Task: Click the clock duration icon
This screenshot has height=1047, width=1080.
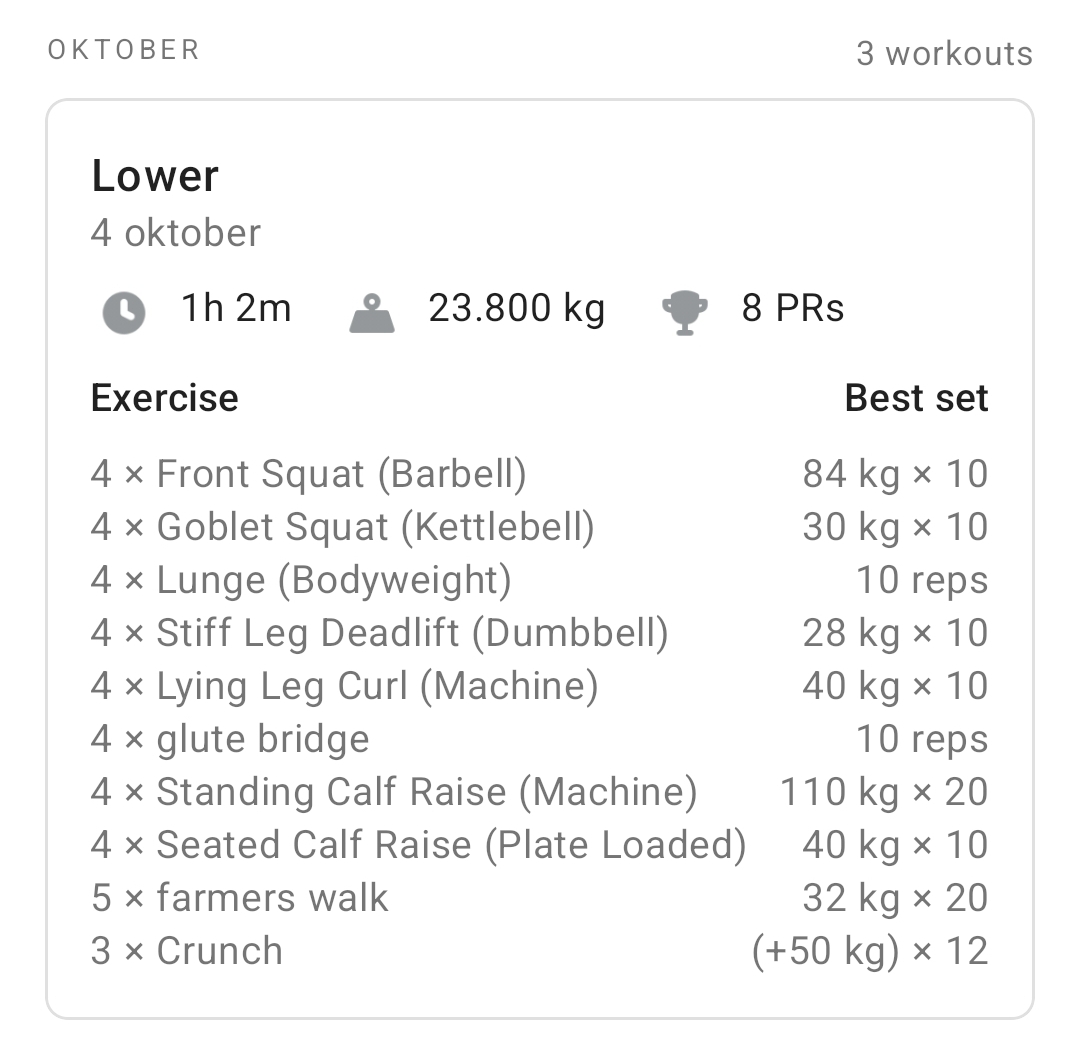Action: click(x=124, y=311)
